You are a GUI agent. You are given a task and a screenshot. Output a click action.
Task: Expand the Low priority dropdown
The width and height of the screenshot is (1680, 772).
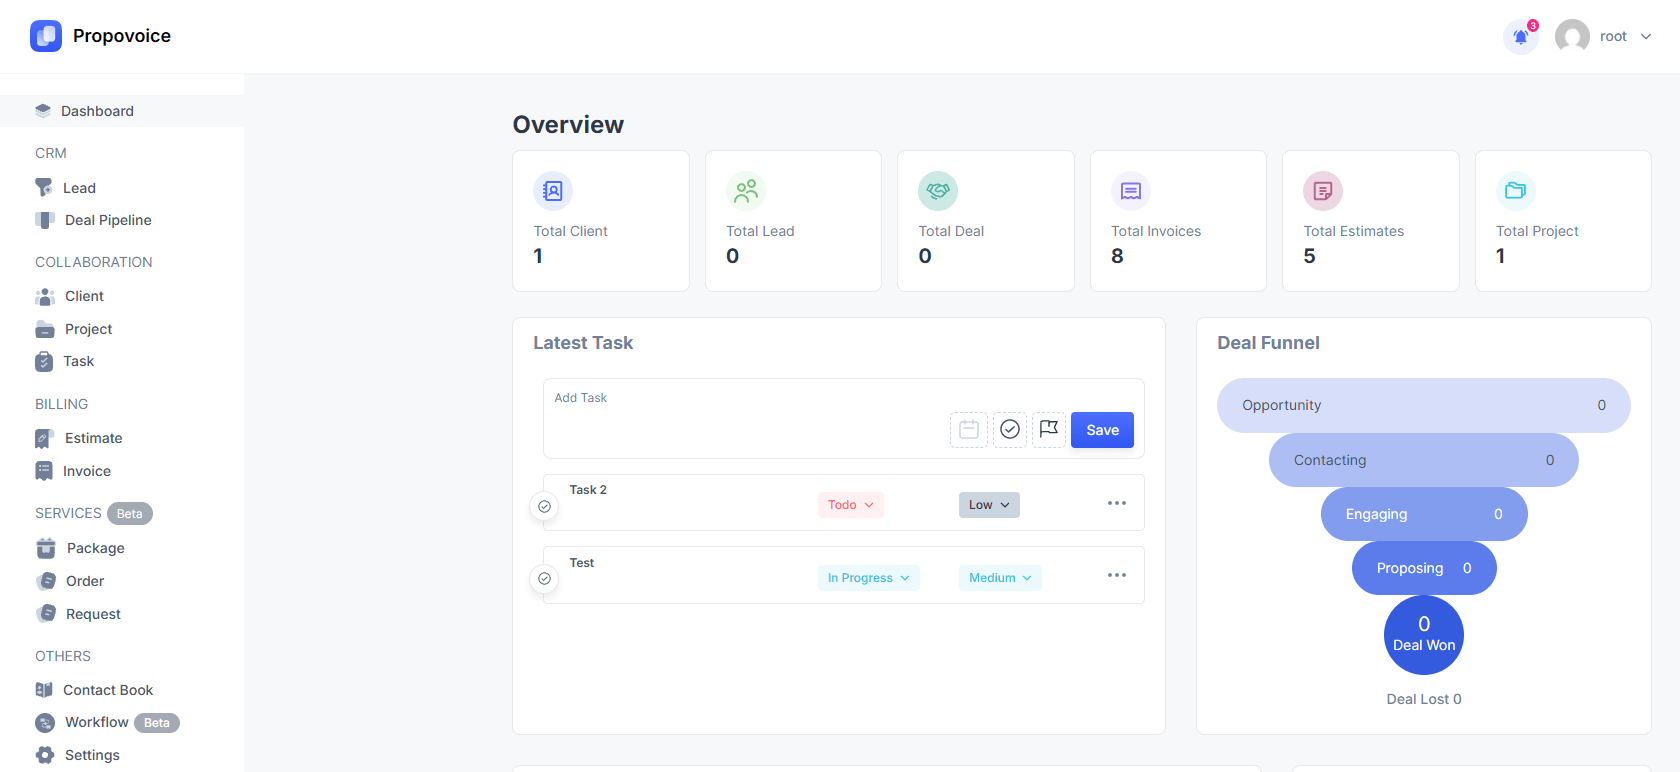988,505
